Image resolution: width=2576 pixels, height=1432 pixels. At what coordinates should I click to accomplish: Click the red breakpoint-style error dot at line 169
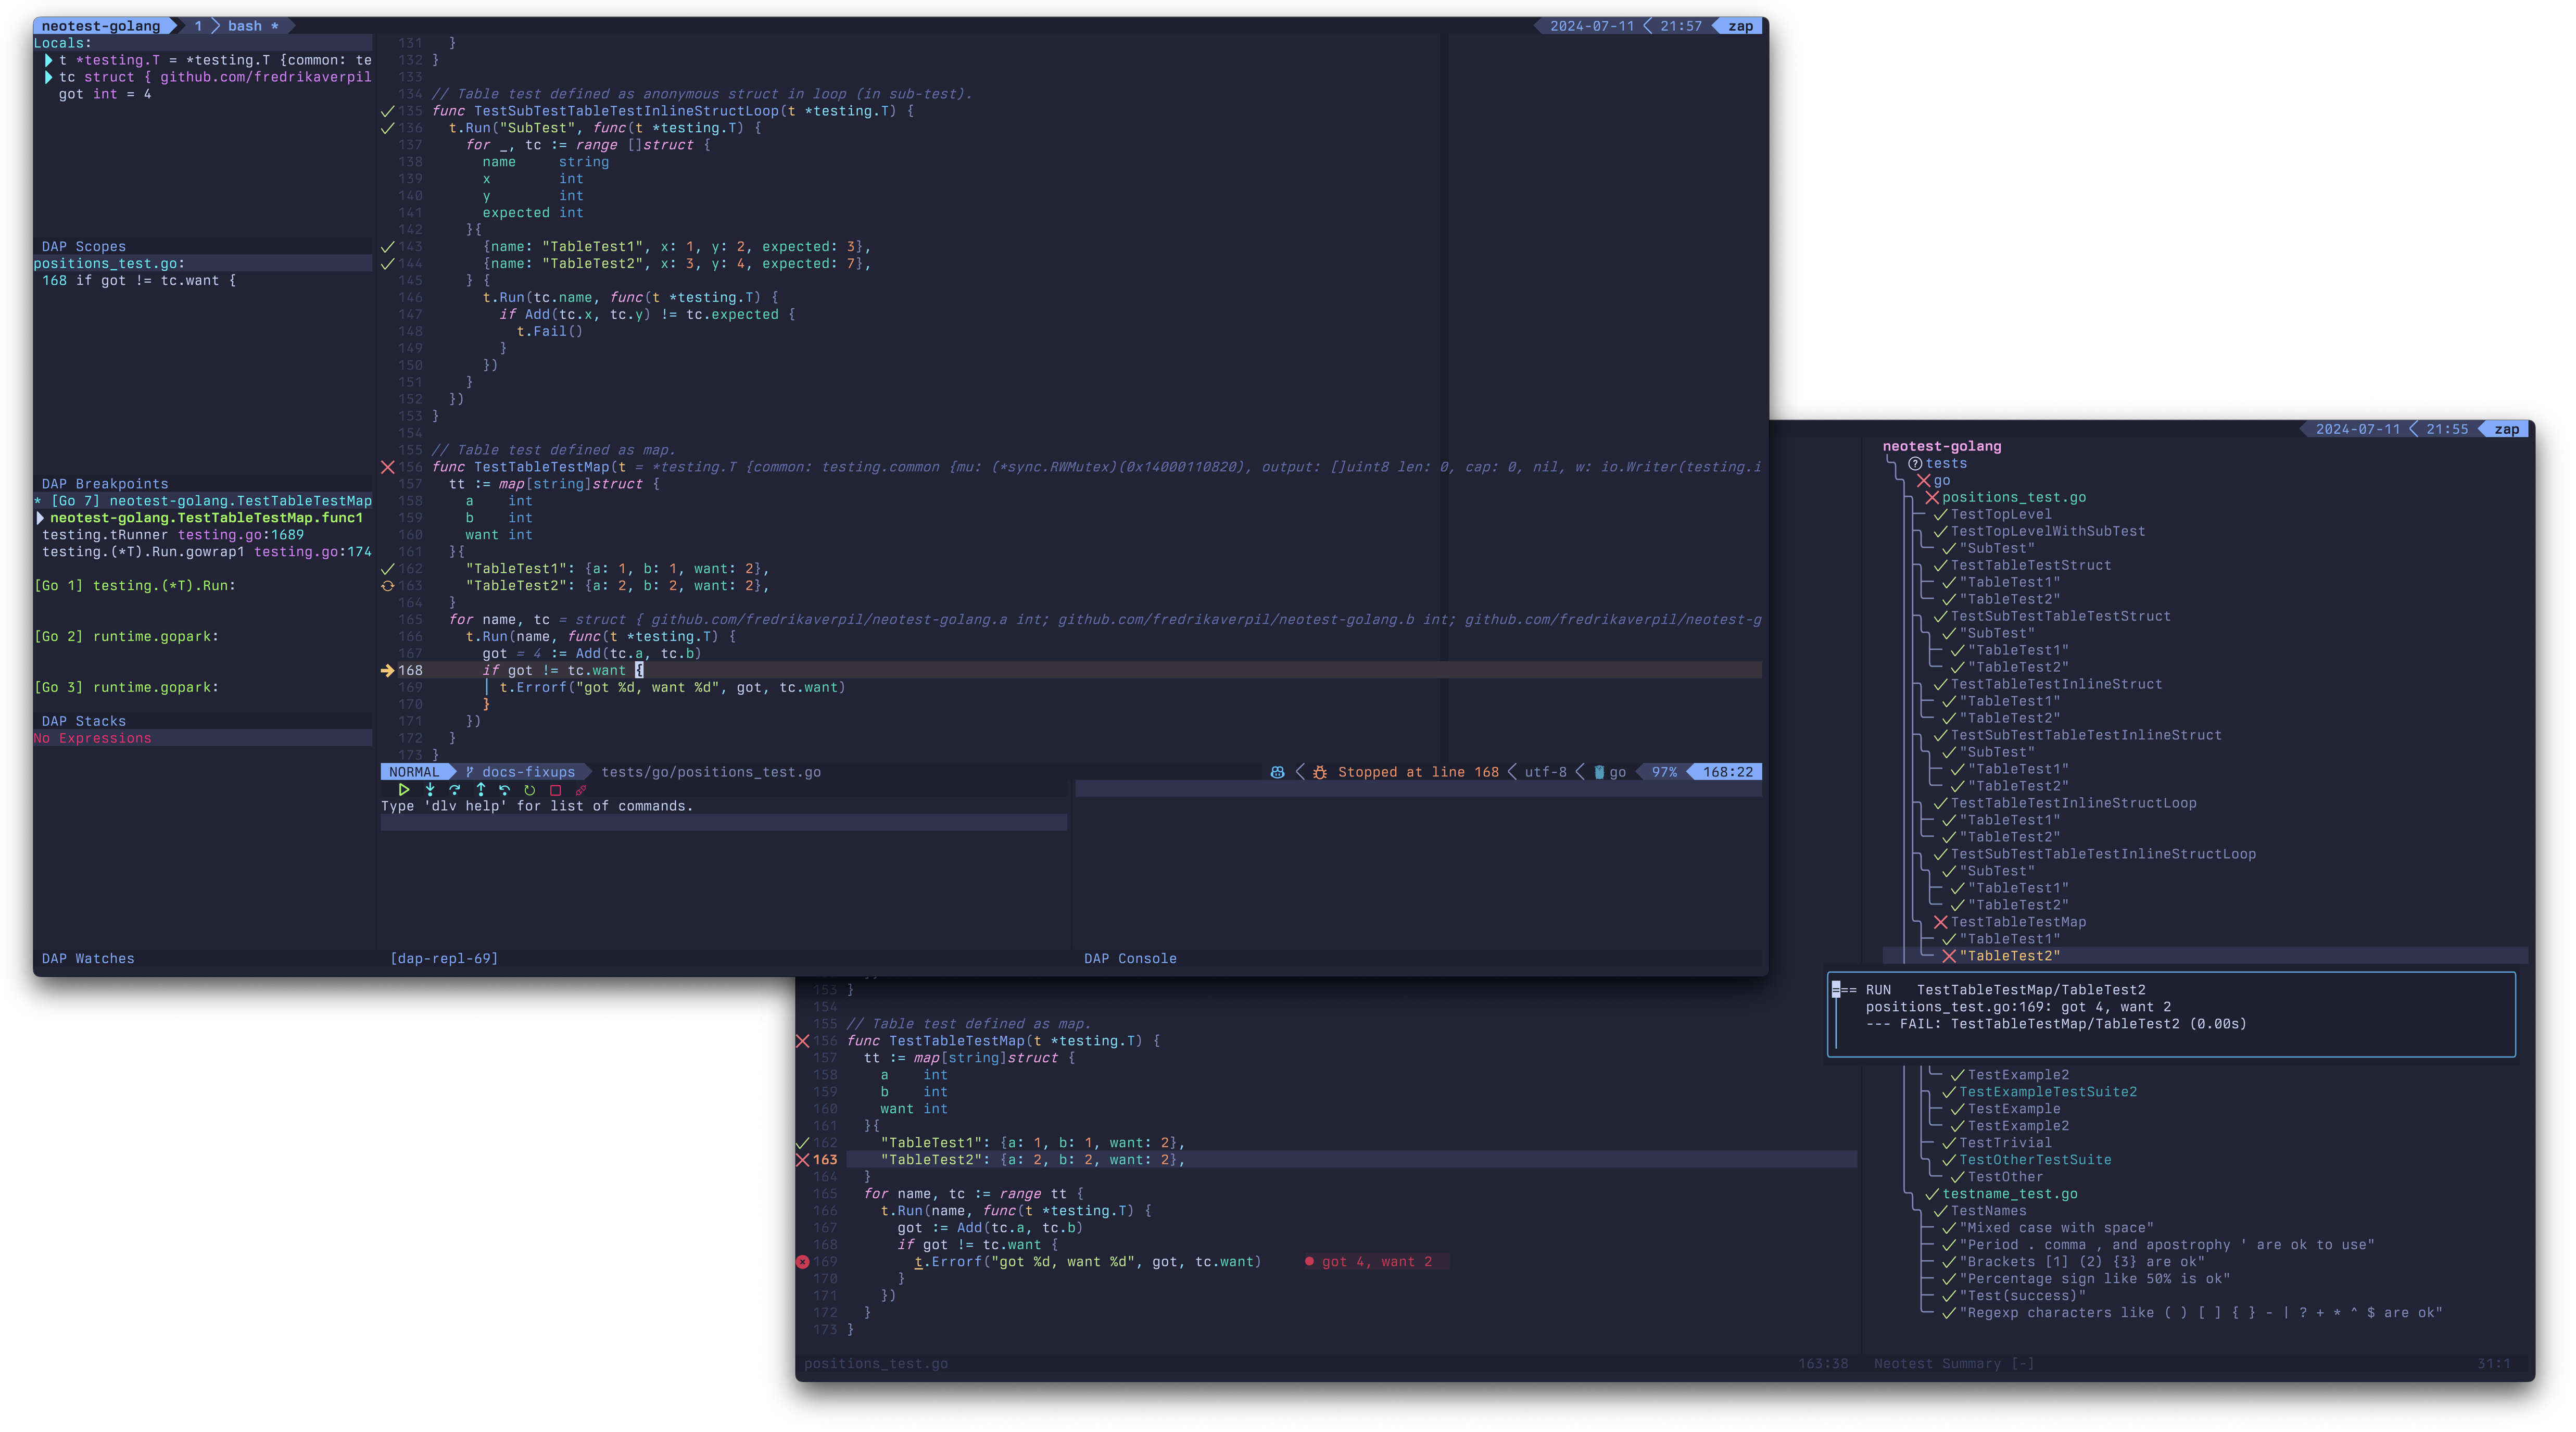pyautogui.click(x=802, y=1262)
